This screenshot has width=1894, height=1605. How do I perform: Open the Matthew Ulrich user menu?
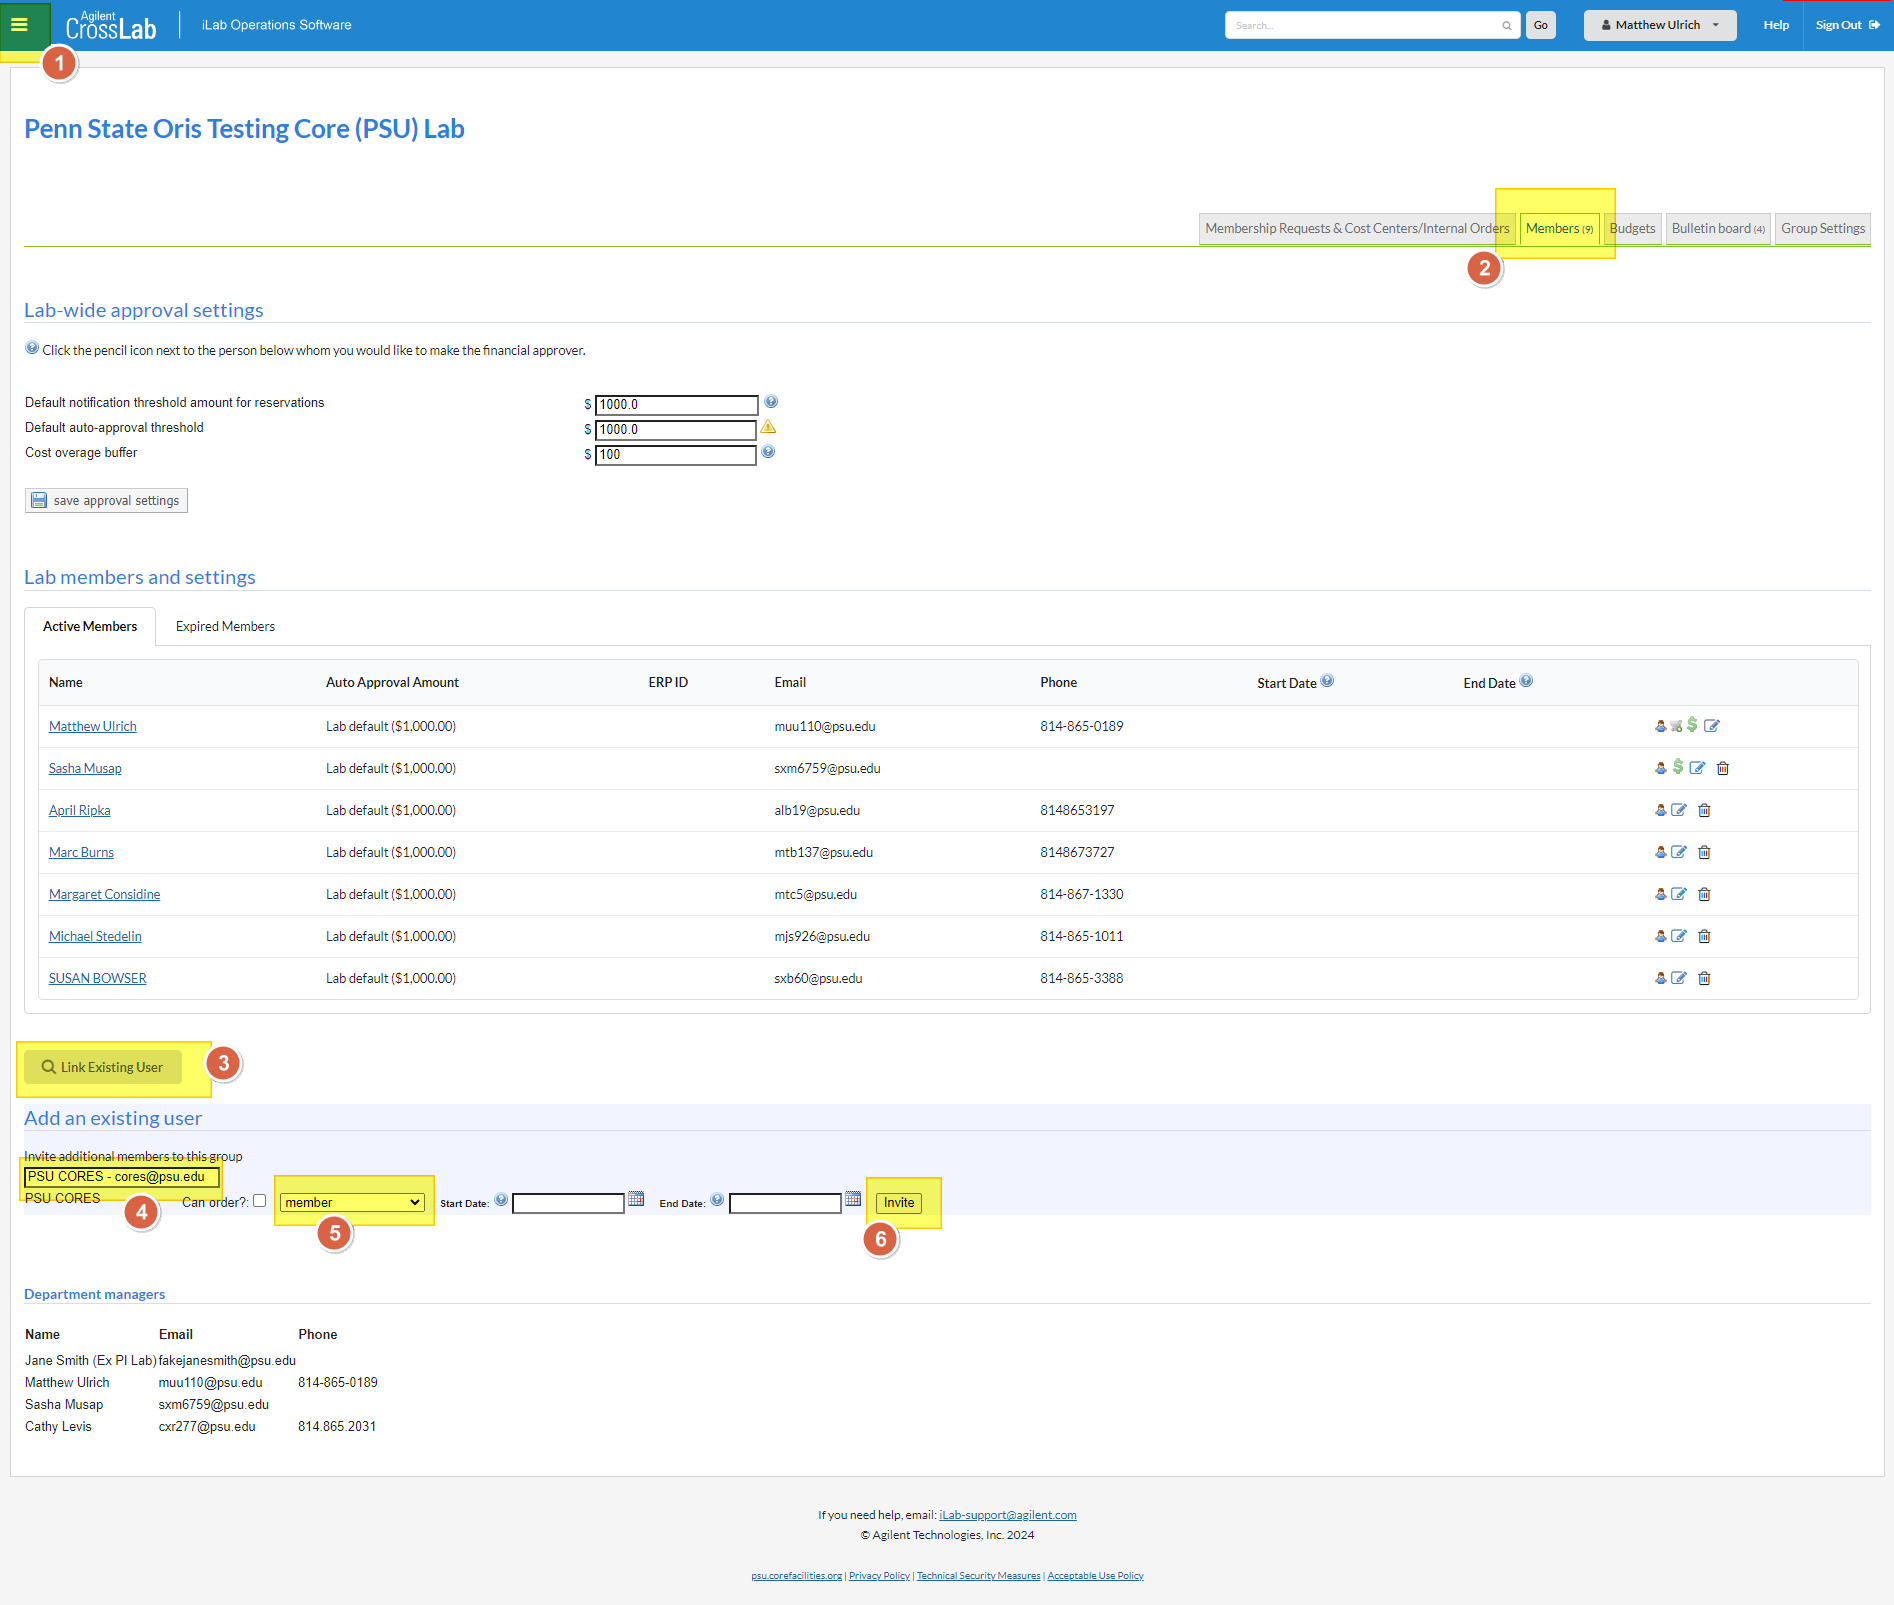click(1660, 25)
